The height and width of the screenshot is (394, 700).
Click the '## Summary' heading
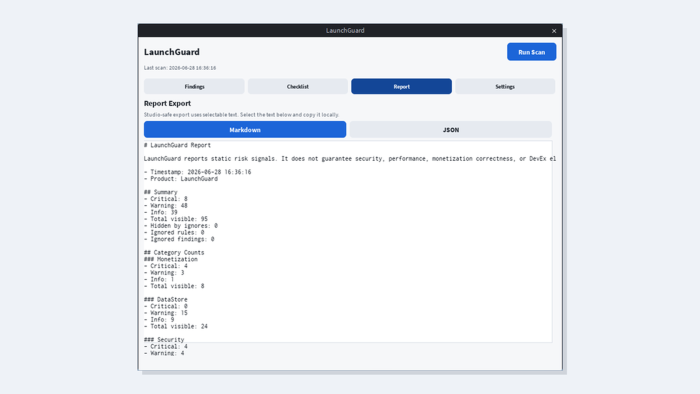161,192
